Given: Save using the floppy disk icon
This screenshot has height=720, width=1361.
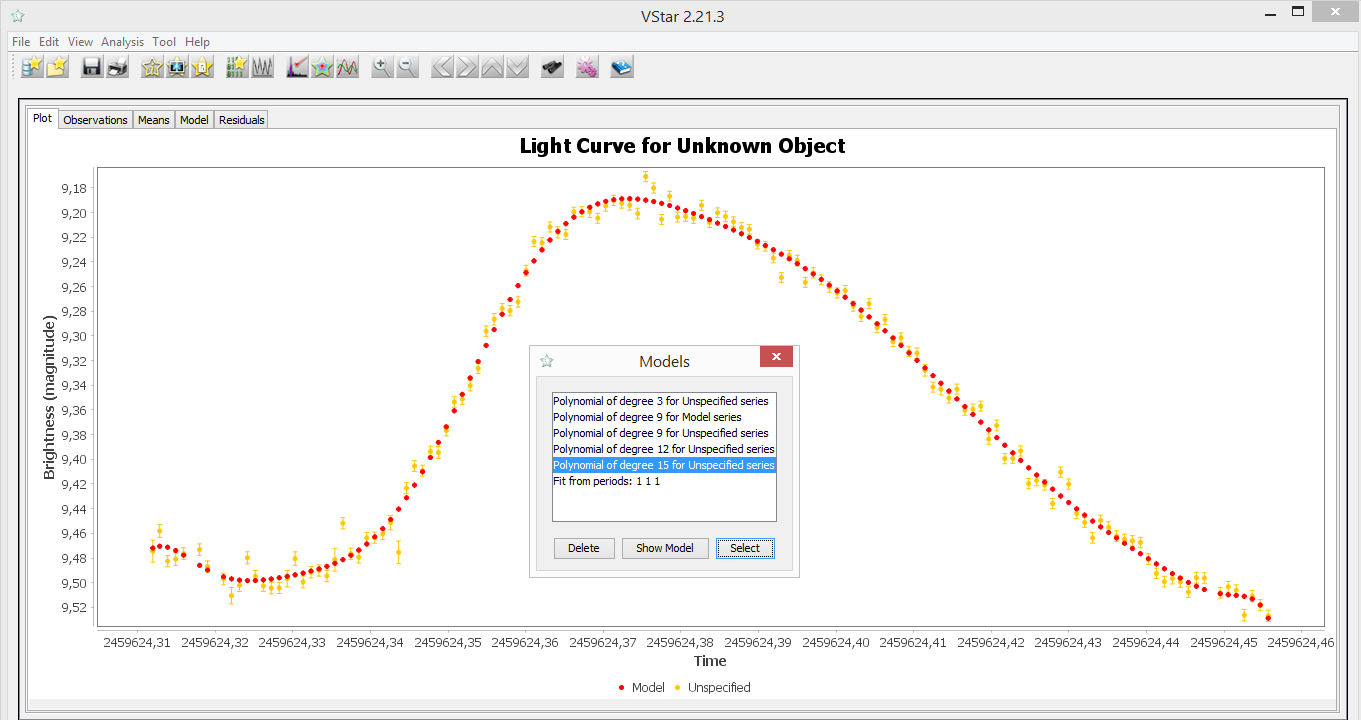Looking at the screenshot, I should click(92, 68).
